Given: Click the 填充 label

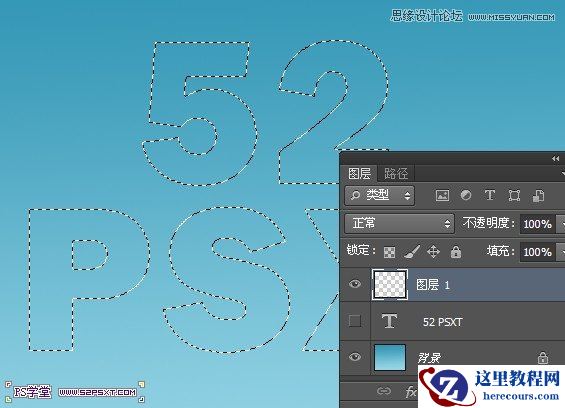Looking at the screenshot, I should click(x=500, y=251).
